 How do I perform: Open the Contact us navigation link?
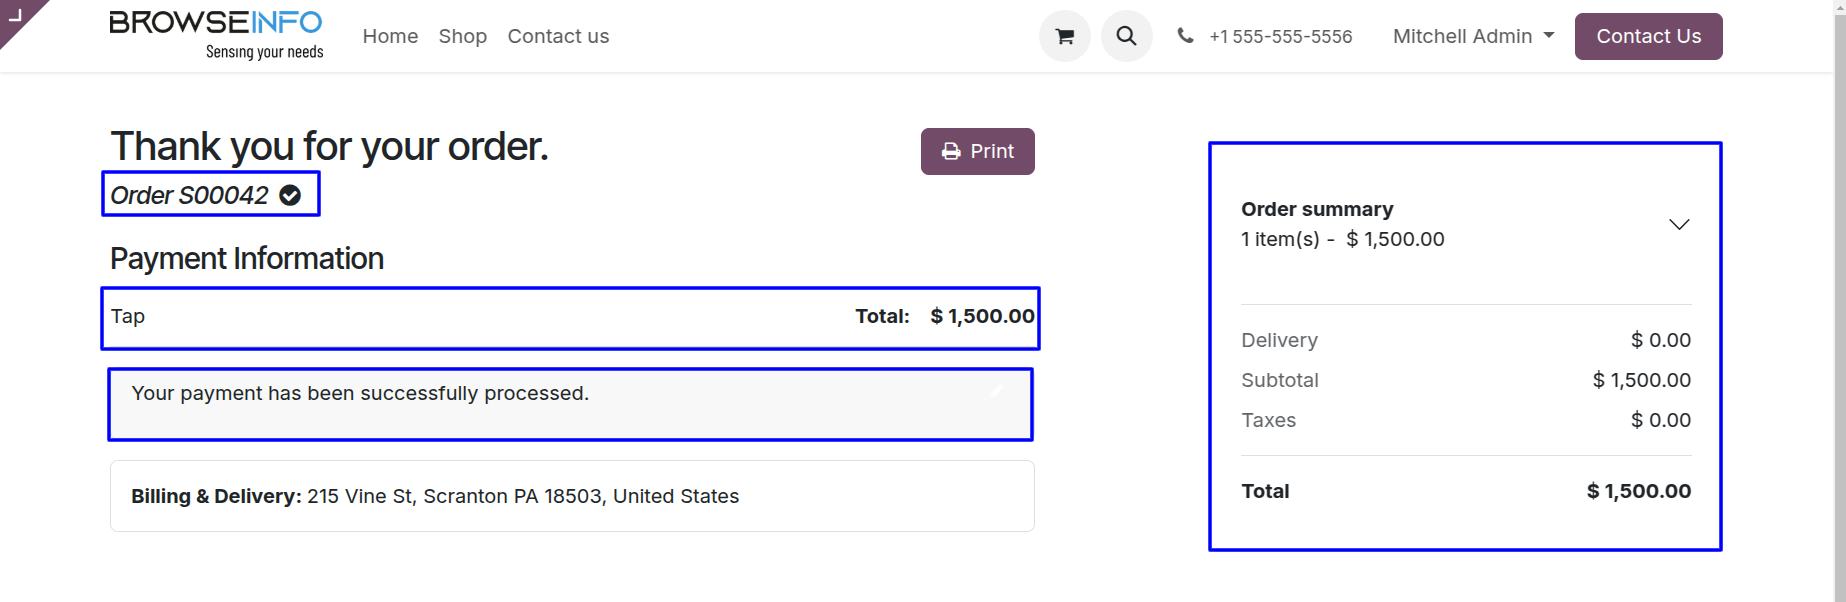(558, 36)
